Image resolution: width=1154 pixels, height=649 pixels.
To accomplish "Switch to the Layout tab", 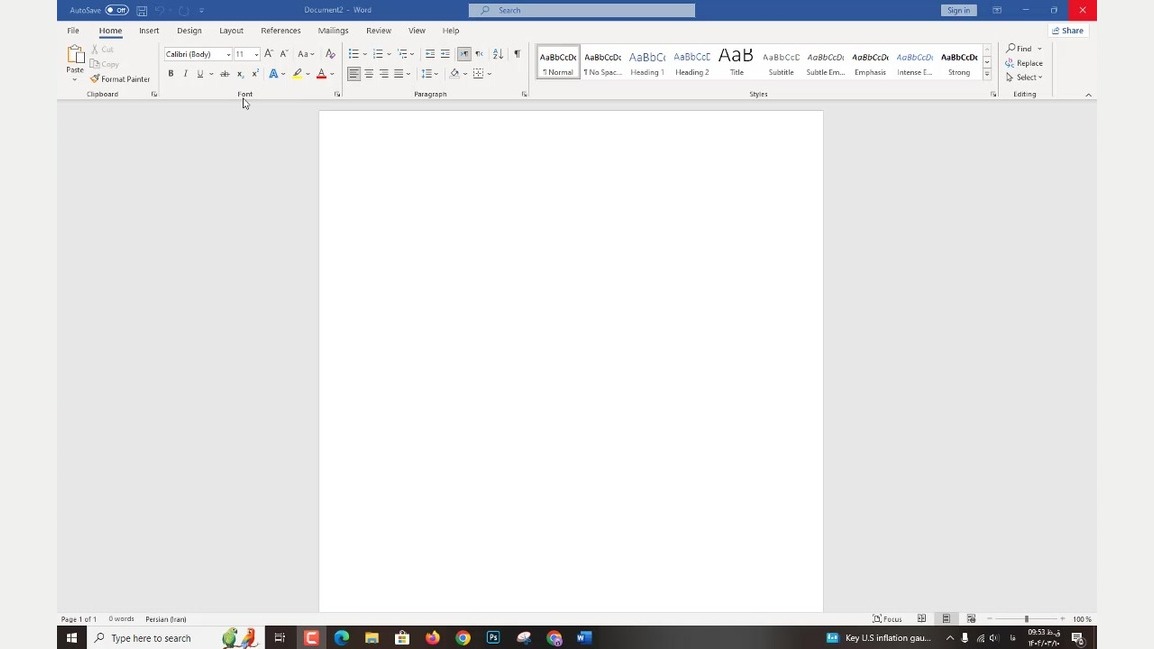I will pos(231,31).
